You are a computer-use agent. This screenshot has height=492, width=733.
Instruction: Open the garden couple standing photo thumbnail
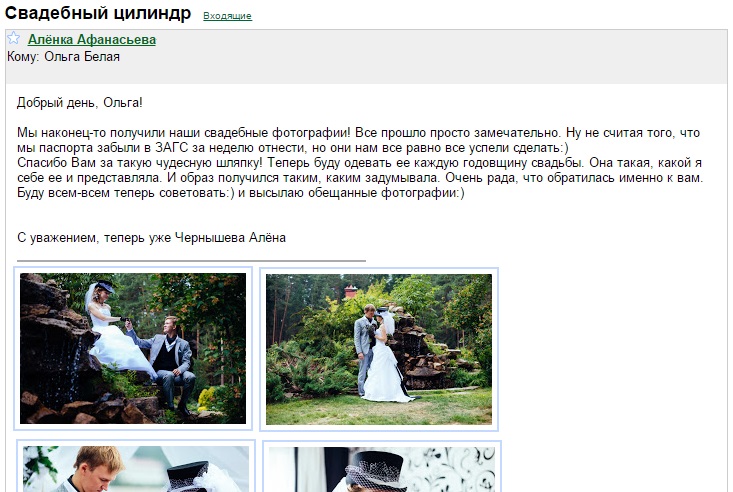[379, 349]
